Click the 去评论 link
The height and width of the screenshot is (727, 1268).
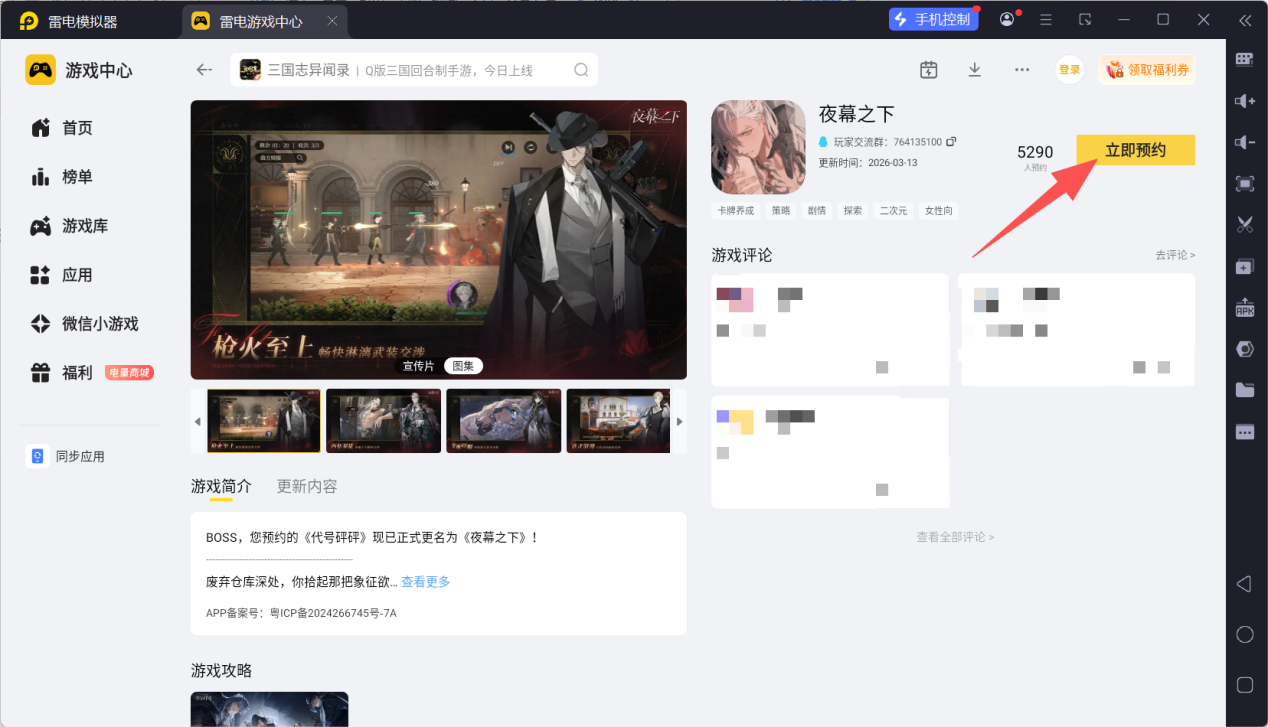pos(1175,255)
